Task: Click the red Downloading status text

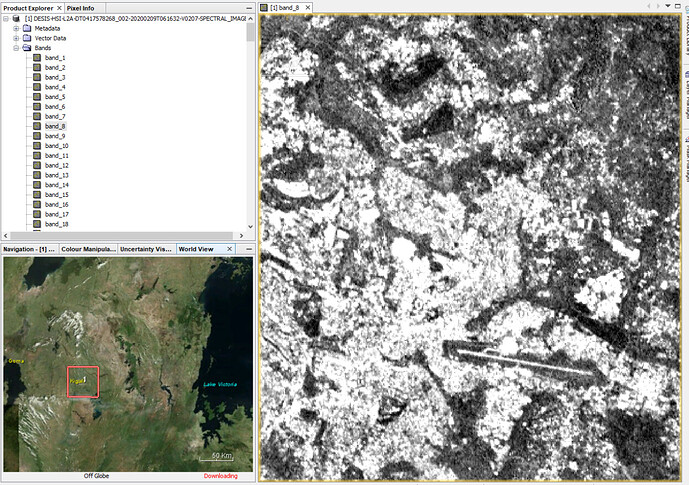Action: click(x=221, y=476)
